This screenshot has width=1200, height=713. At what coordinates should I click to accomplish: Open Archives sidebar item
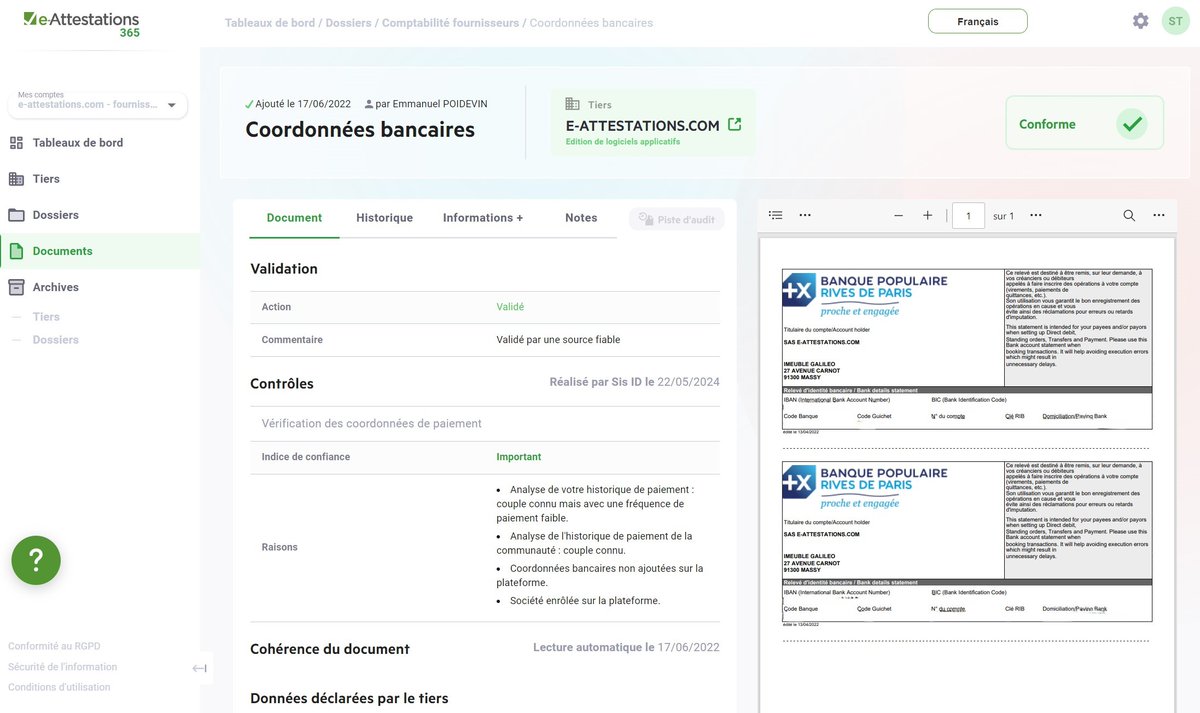(x=55, y=287)
